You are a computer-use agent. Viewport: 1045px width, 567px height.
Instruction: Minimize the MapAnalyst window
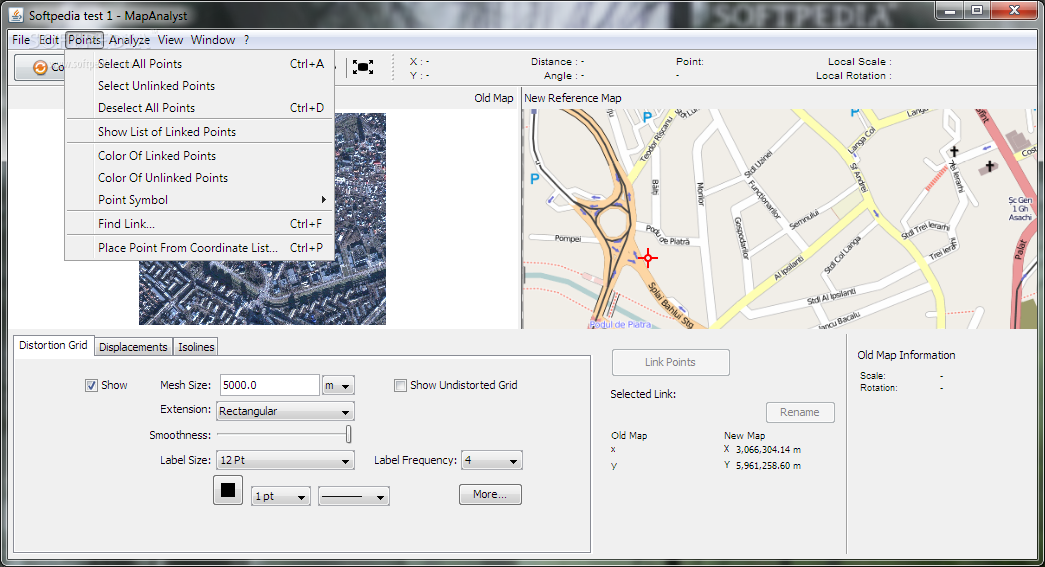point(950,11)
